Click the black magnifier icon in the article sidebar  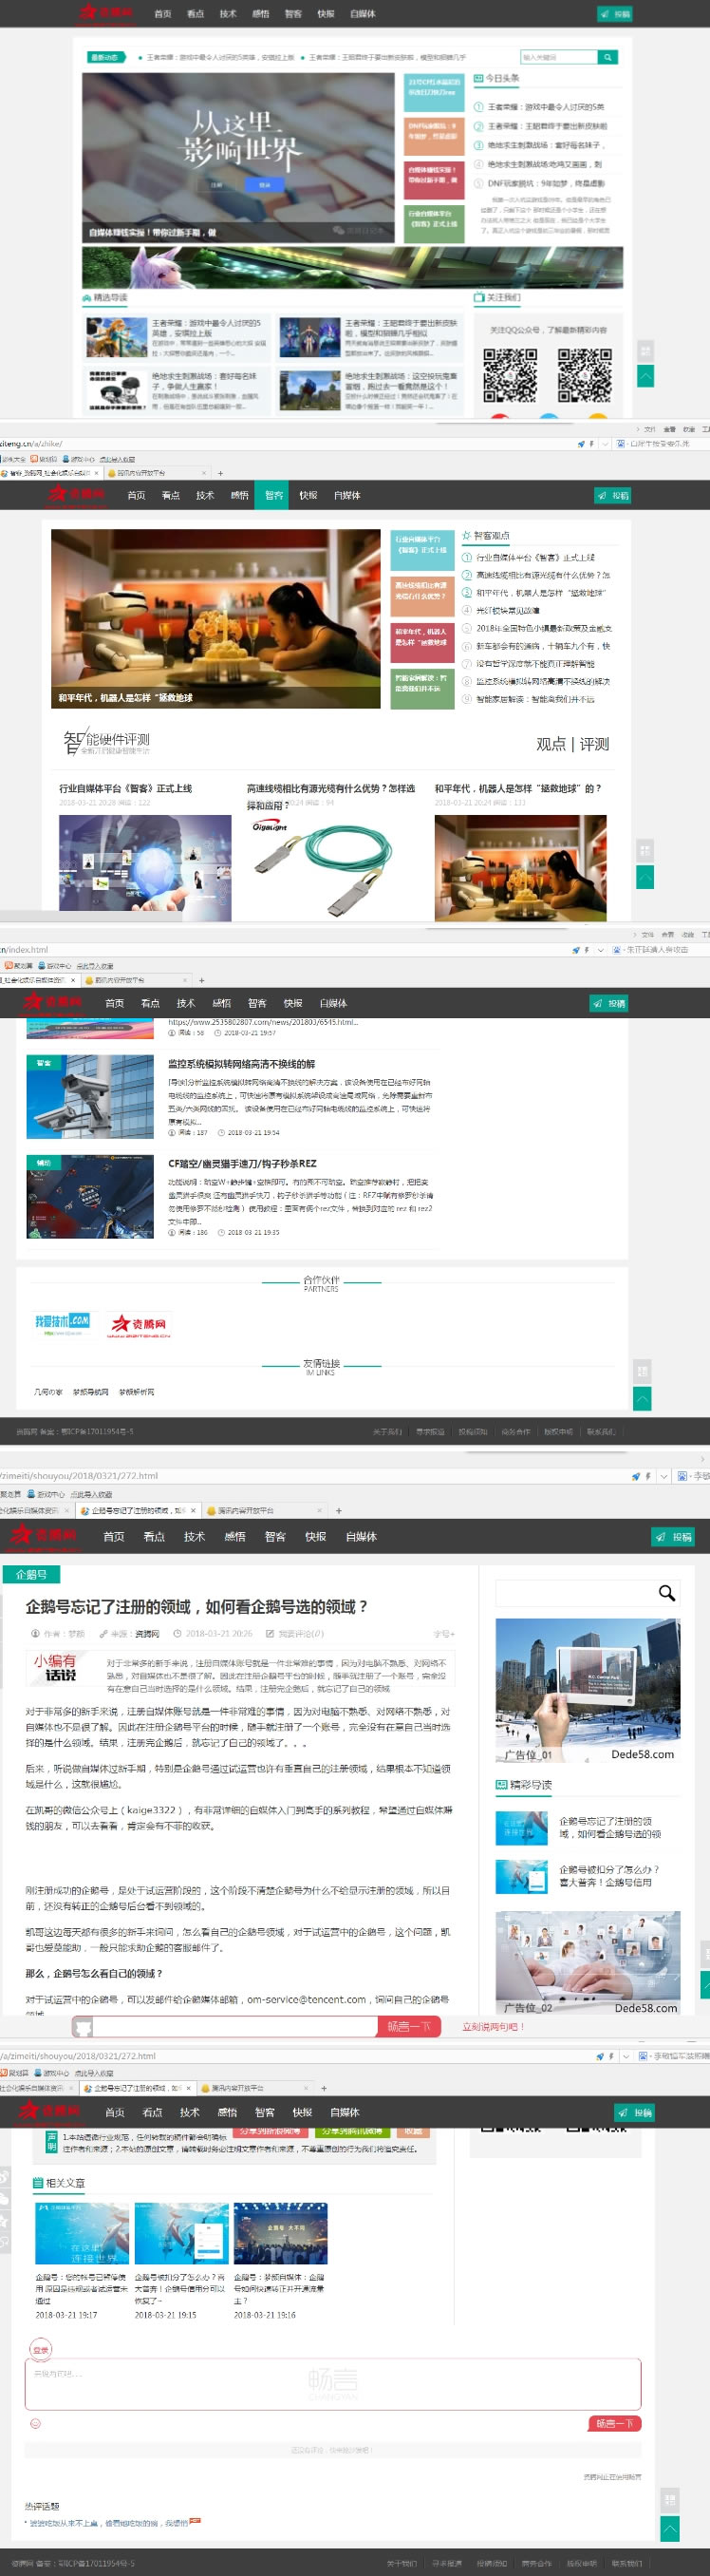[666, 1593]
